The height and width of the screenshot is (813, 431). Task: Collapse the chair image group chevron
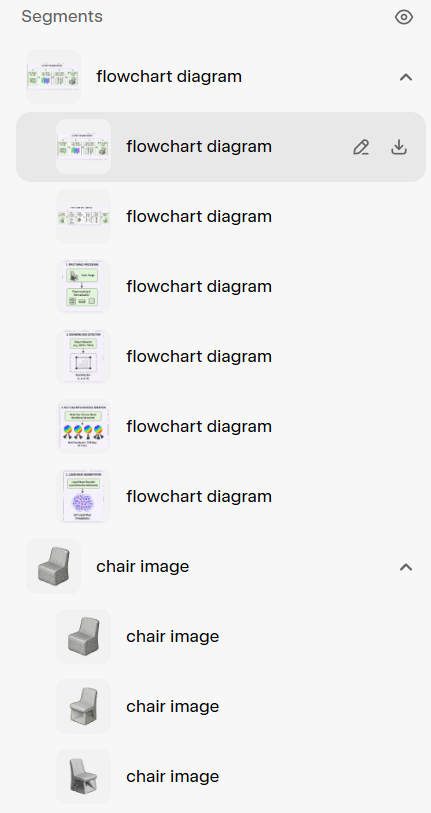406,567
